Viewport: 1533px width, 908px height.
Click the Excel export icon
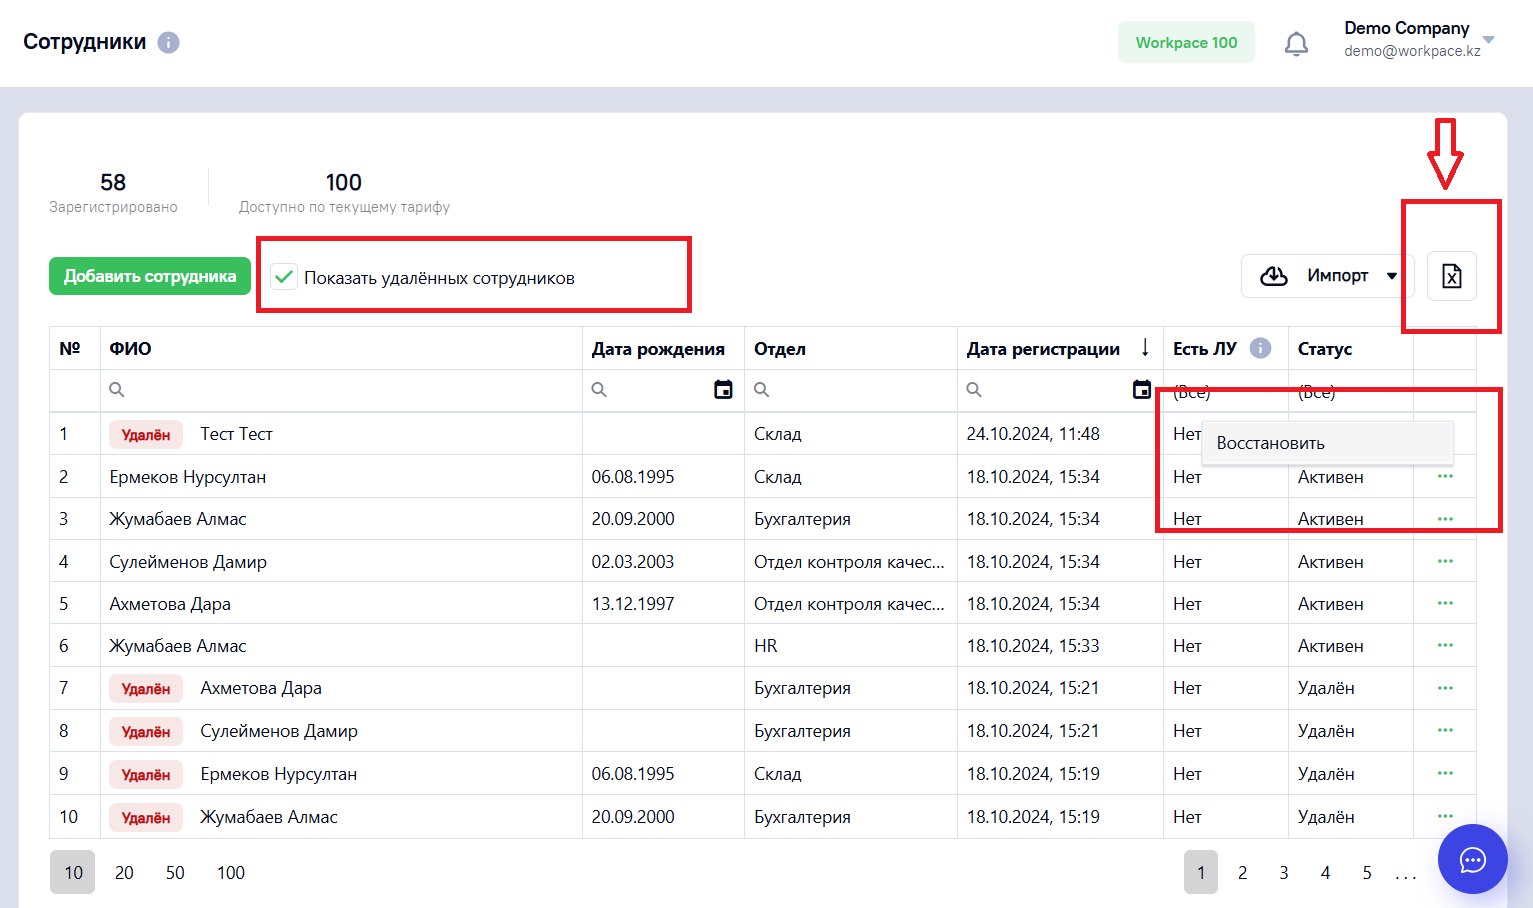click(1451, 276)
